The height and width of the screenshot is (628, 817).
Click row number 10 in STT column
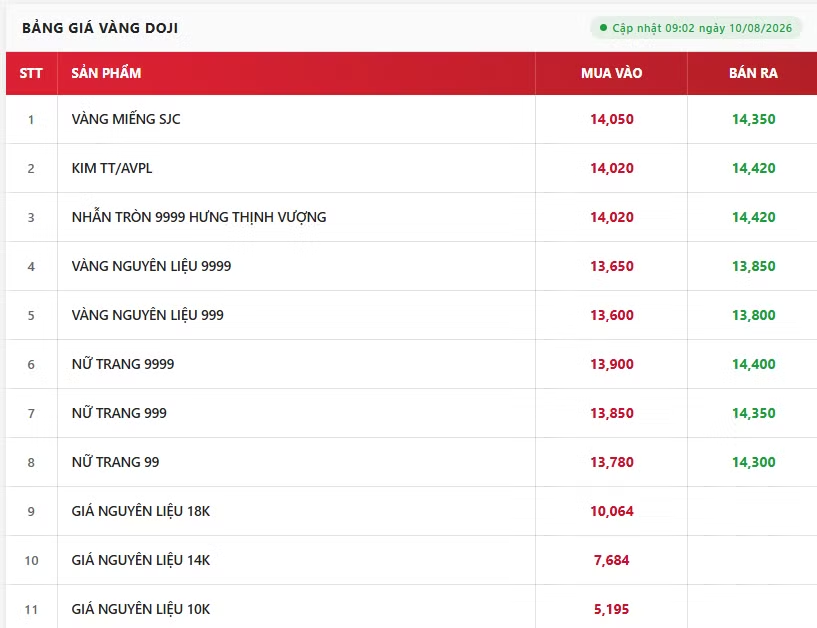(31, 561)
